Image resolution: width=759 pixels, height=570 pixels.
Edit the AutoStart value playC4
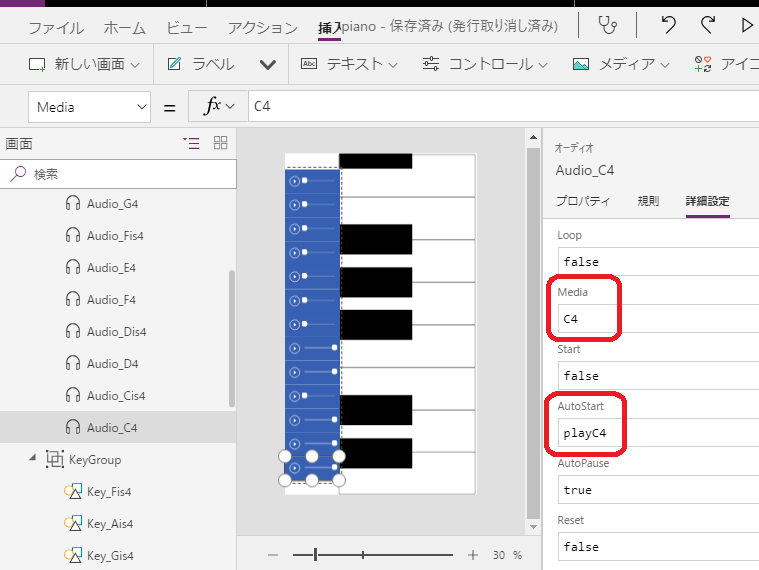[658, 433]
